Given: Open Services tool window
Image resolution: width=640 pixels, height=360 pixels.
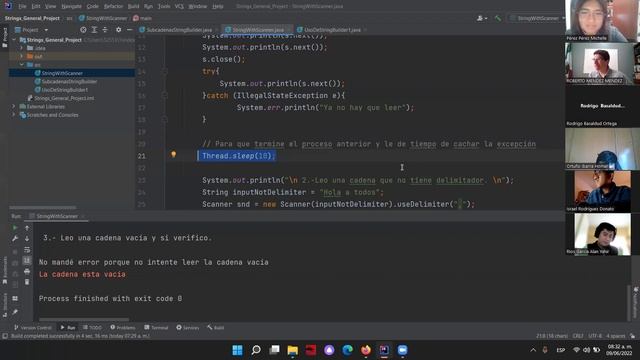Looking at the screenshot, I should click(x=188, y=328).
